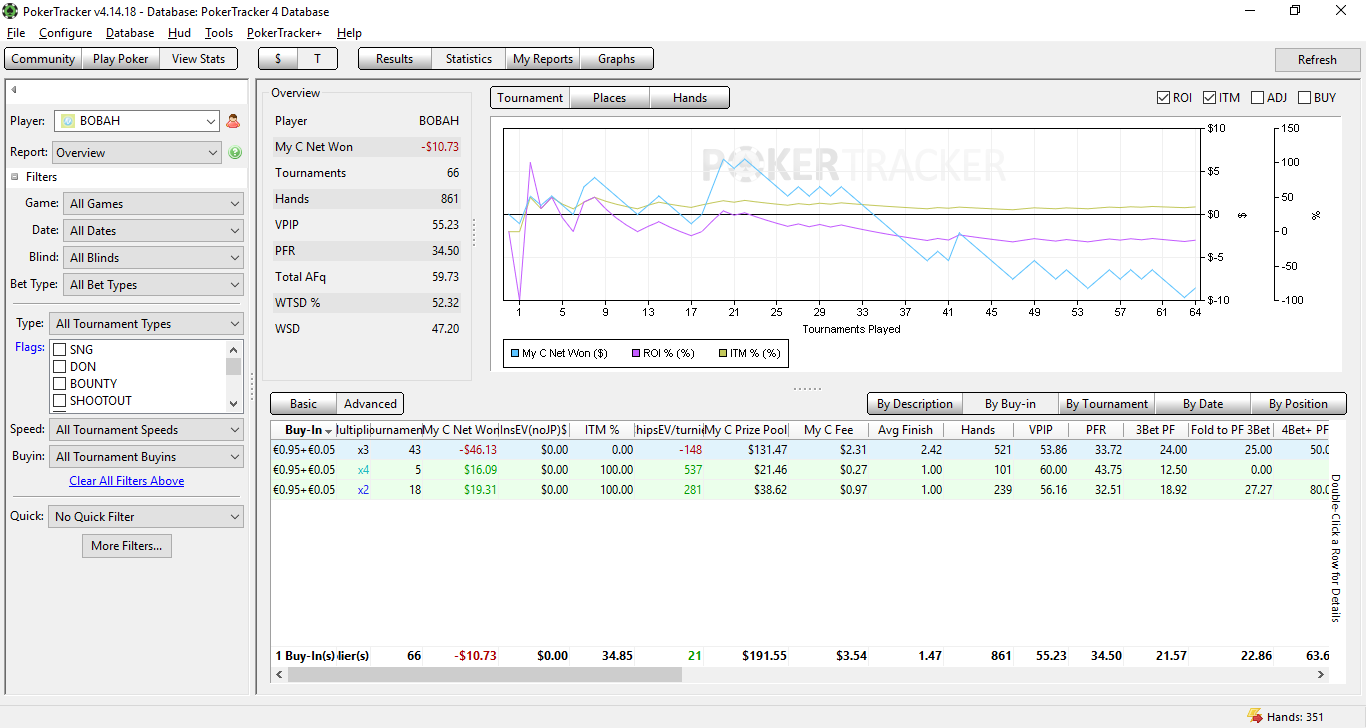Click the More Filters... button
Viewport: 1366px width, 728px height.
126,546
